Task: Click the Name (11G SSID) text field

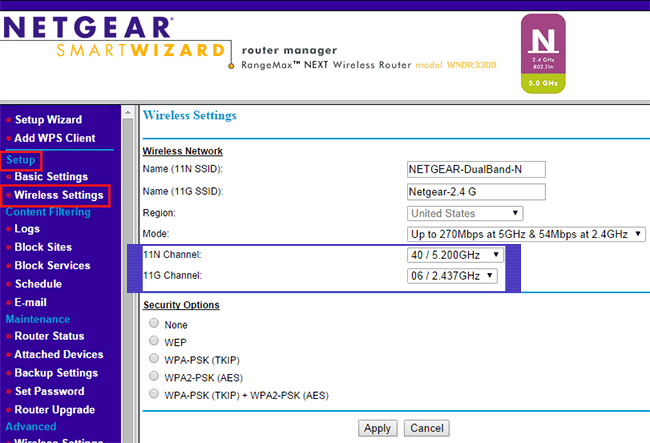Action: tap(476, 192)
